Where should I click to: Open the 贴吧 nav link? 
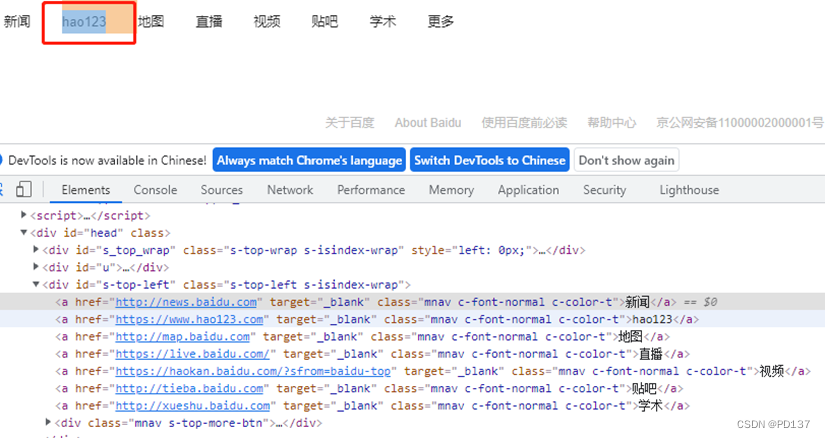325,22
